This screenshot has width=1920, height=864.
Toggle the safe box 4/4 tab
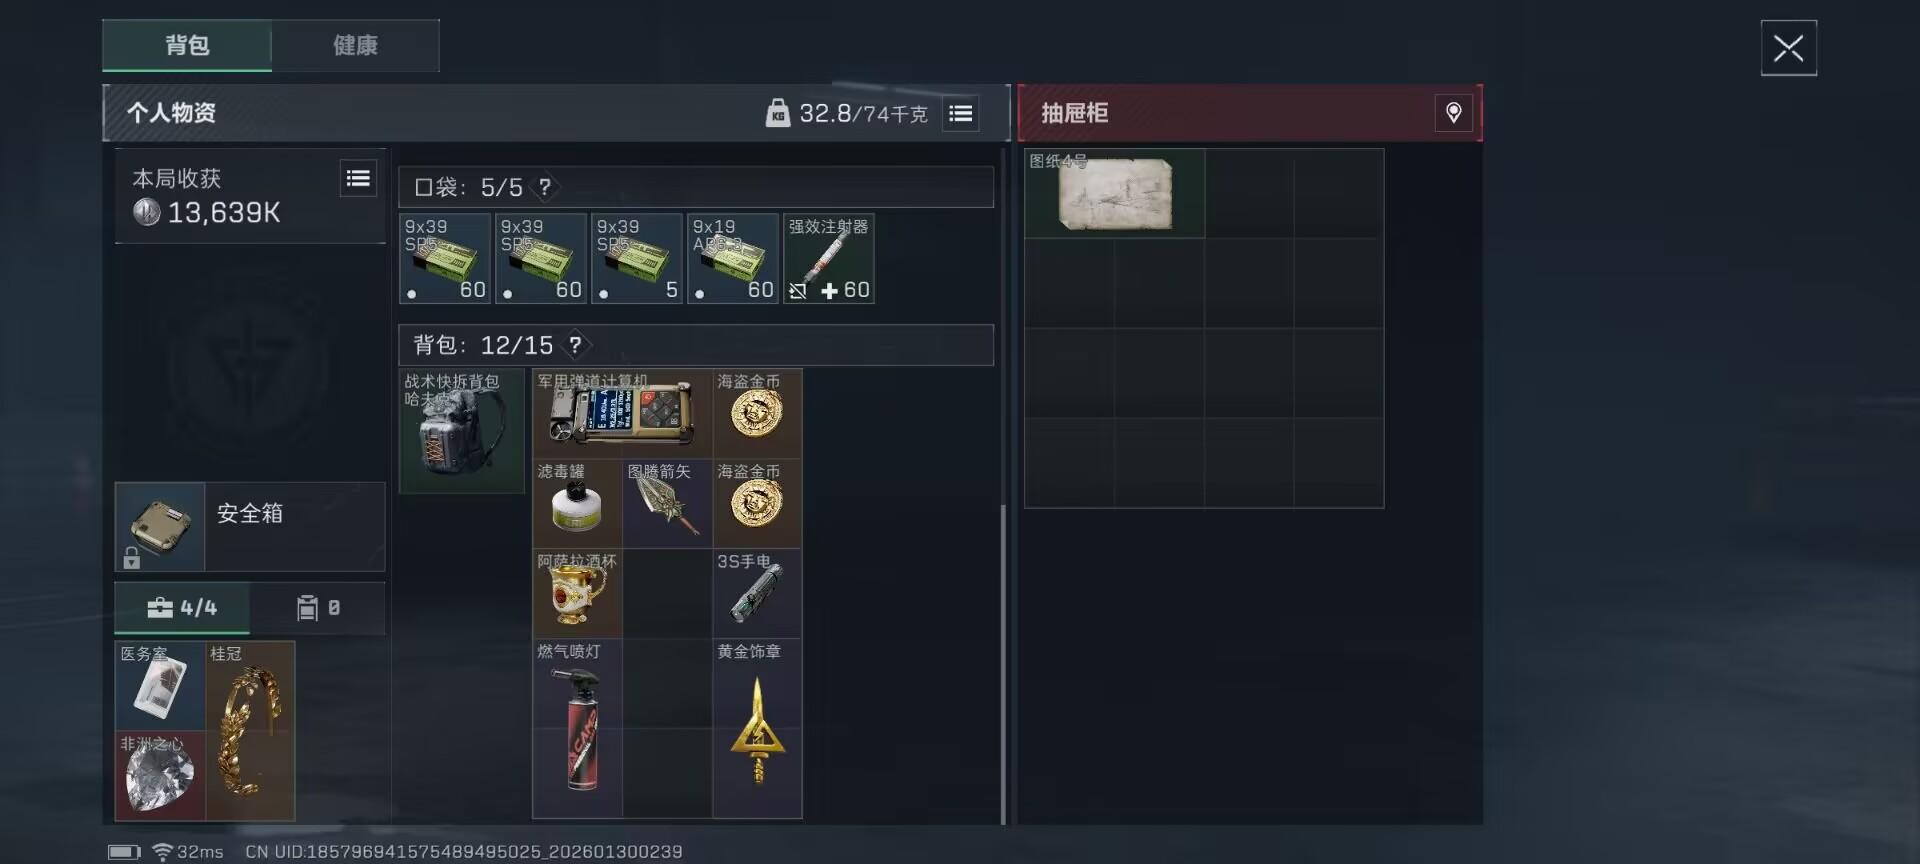[x=182, y=608]
